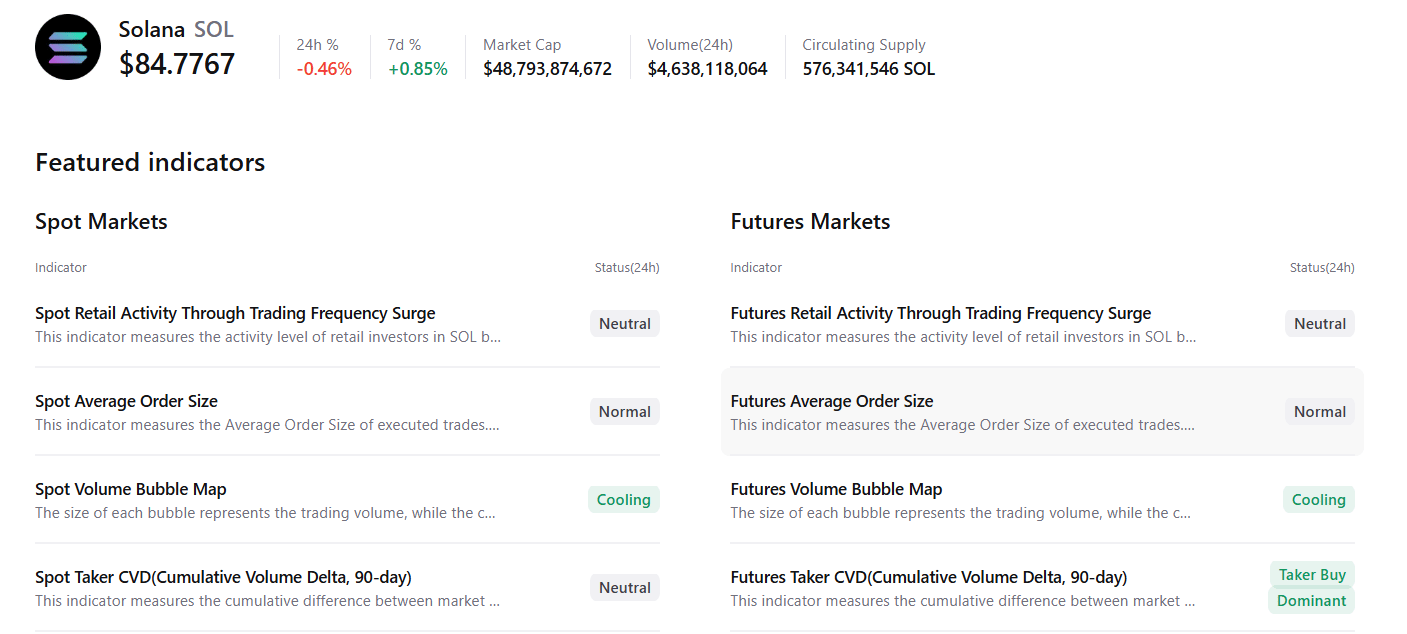Screen dimensions: 1407x634
Task: Open Spot Volume Bubble Map indicator
Action: (347, 500)
